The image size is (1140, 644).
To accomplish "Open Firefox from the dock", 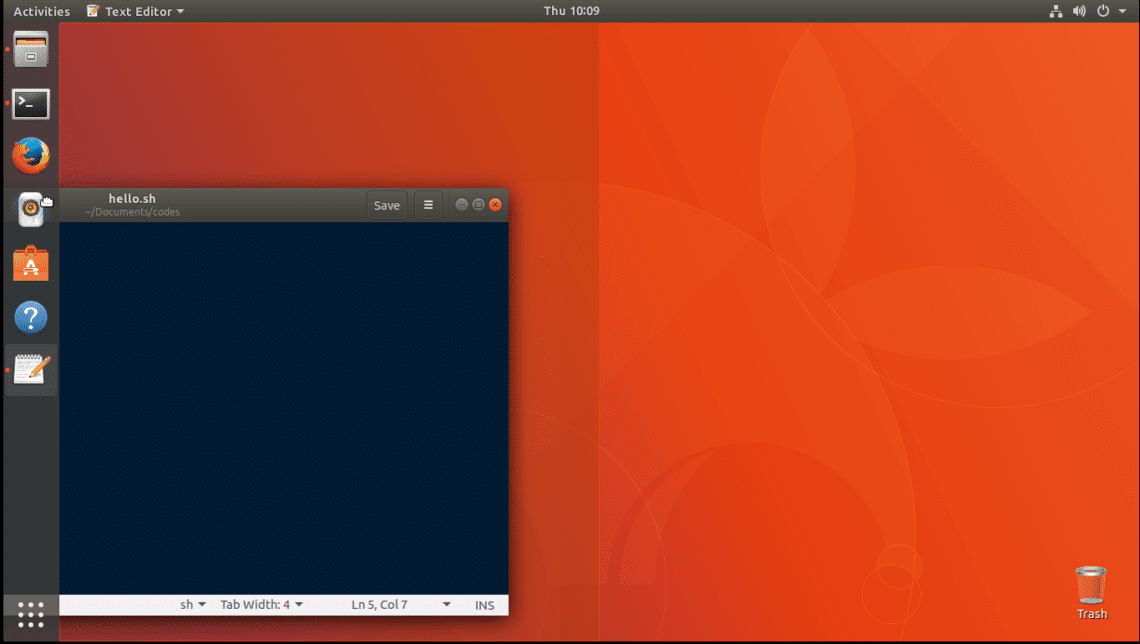I will pyautogui.click(x=30, y=156).
